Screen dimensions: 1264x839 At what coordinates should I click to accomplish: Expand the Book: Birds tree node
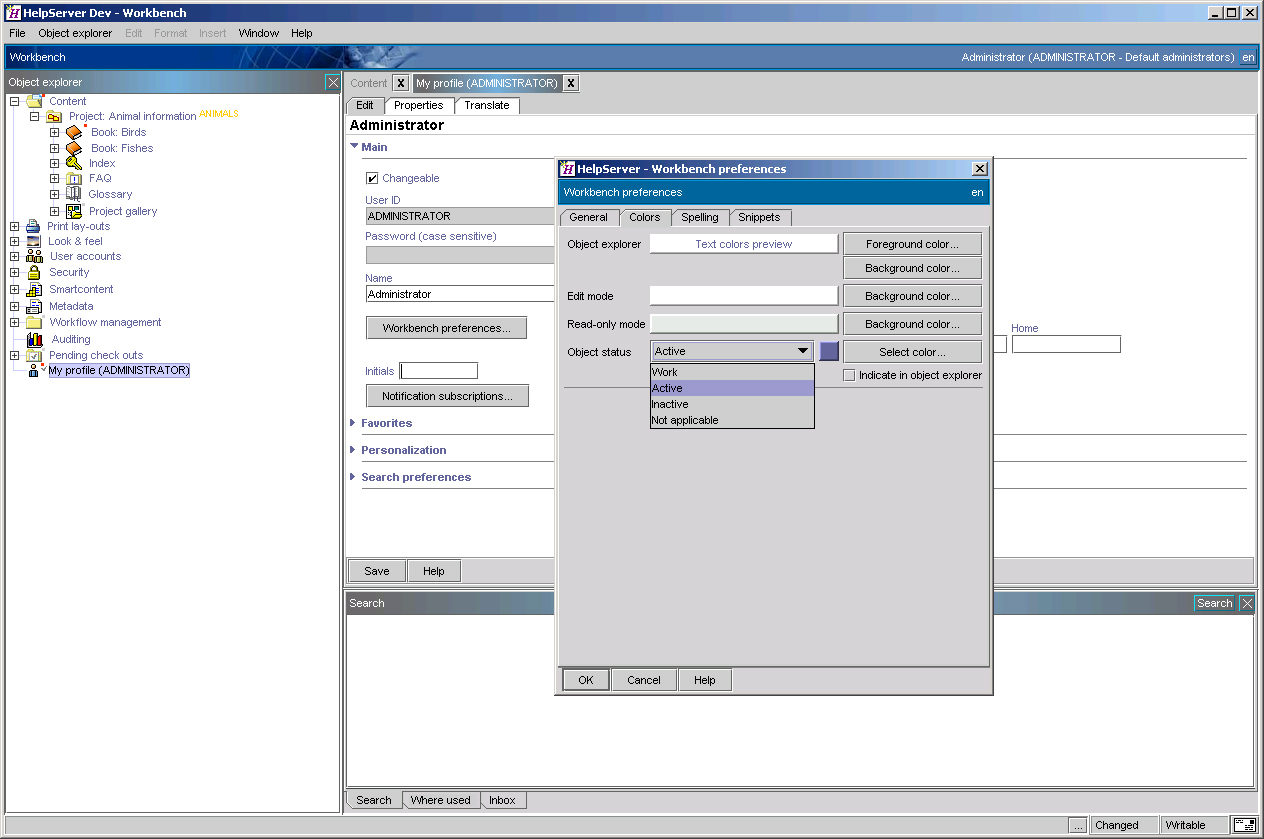56,132
